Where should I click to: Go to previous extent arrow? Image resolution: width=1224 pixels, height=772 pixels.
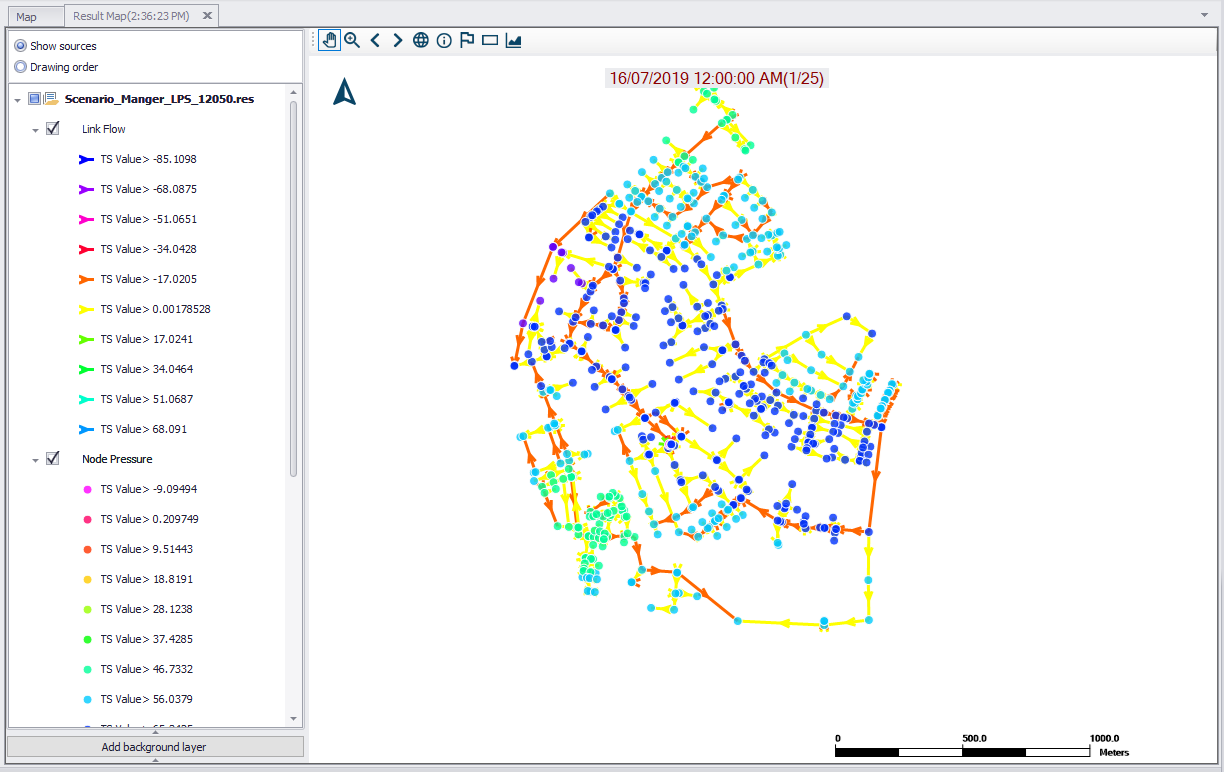click(375, 40)
